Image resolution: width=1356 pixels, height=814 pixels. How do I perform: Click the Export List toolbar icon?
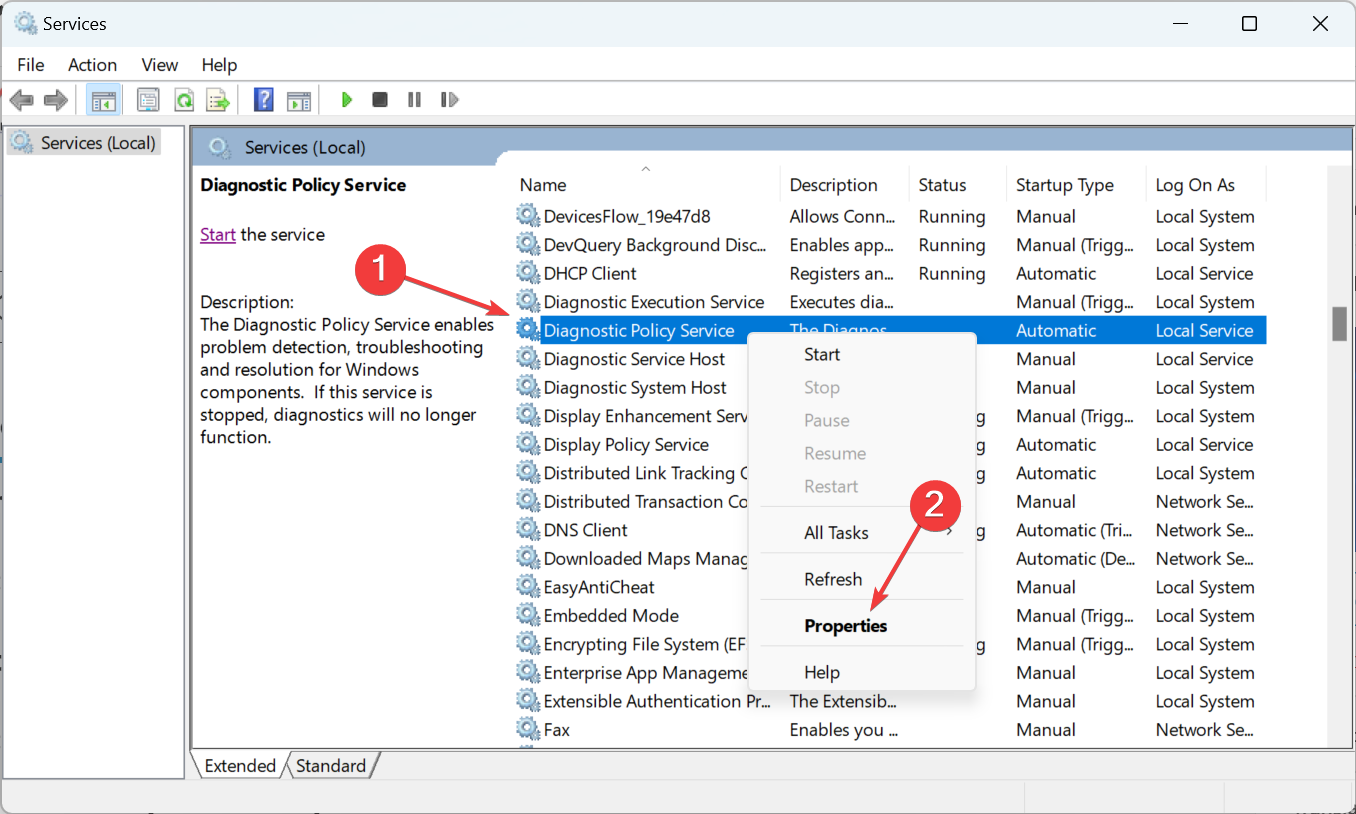point(218,100)
